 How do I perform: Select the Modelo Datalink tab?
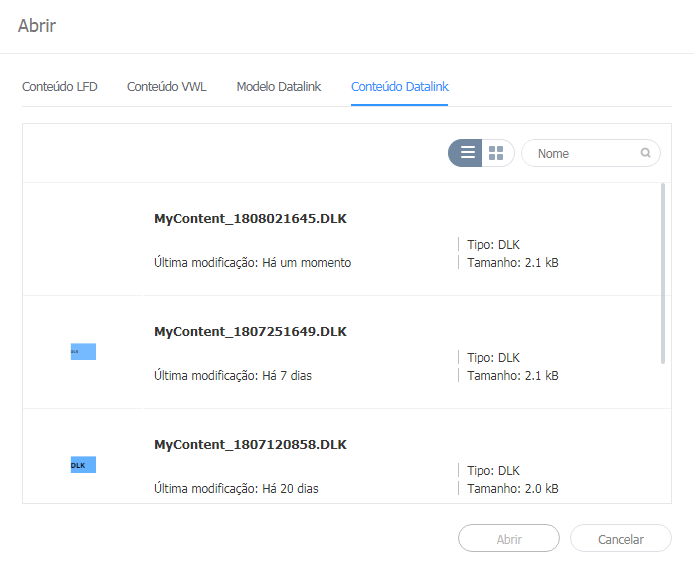point(279,87)
